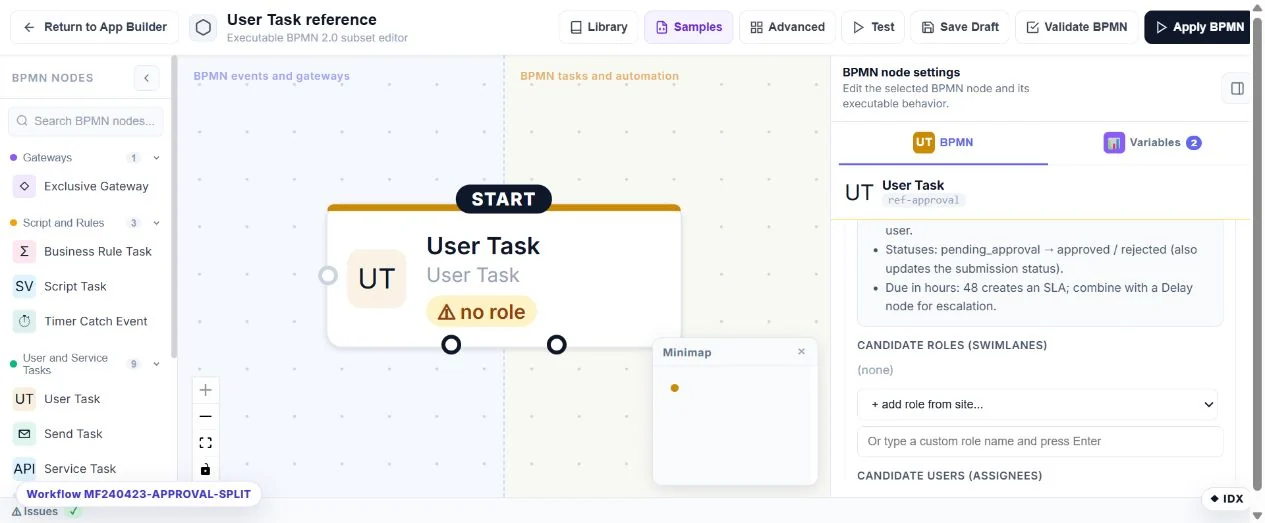Click the second bottom output handle of node
This screenshot has height=523, width=1265.
coord(557,344)
